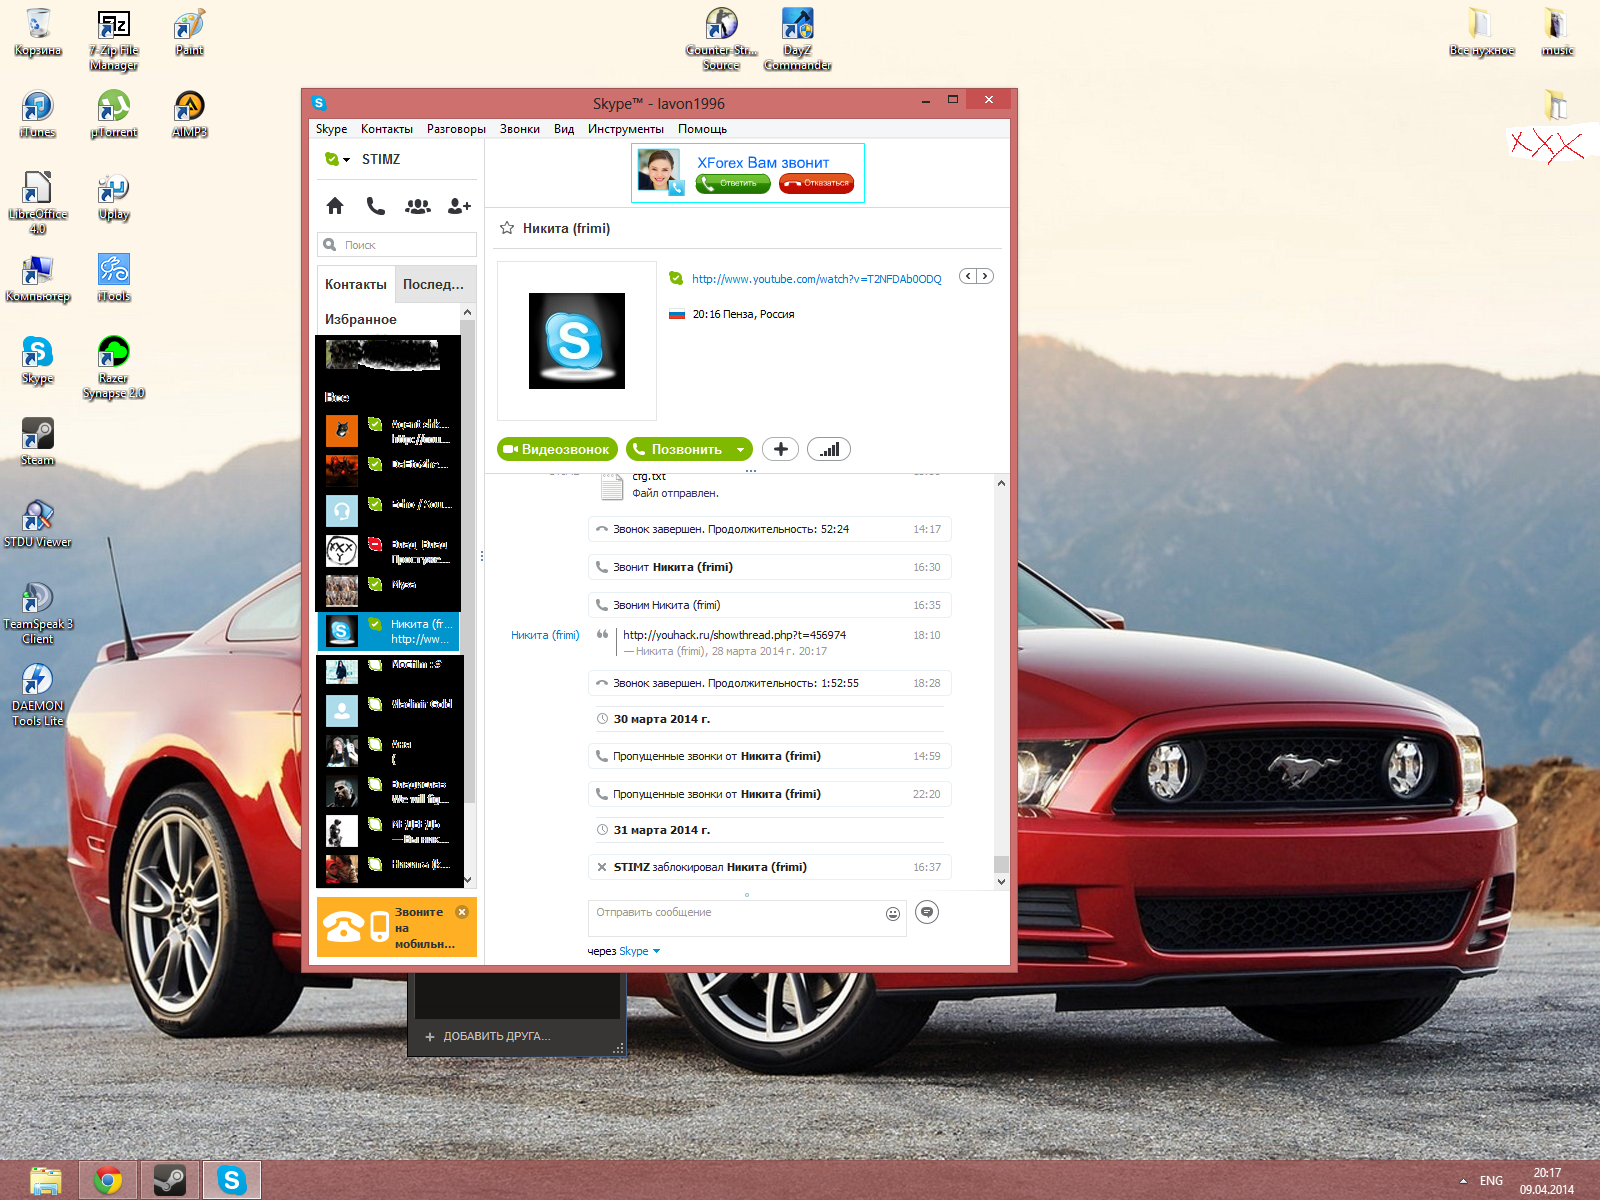Check call quality signal bars button
The height and width of the screenshot is (1200, 1600).
point(829,450)
